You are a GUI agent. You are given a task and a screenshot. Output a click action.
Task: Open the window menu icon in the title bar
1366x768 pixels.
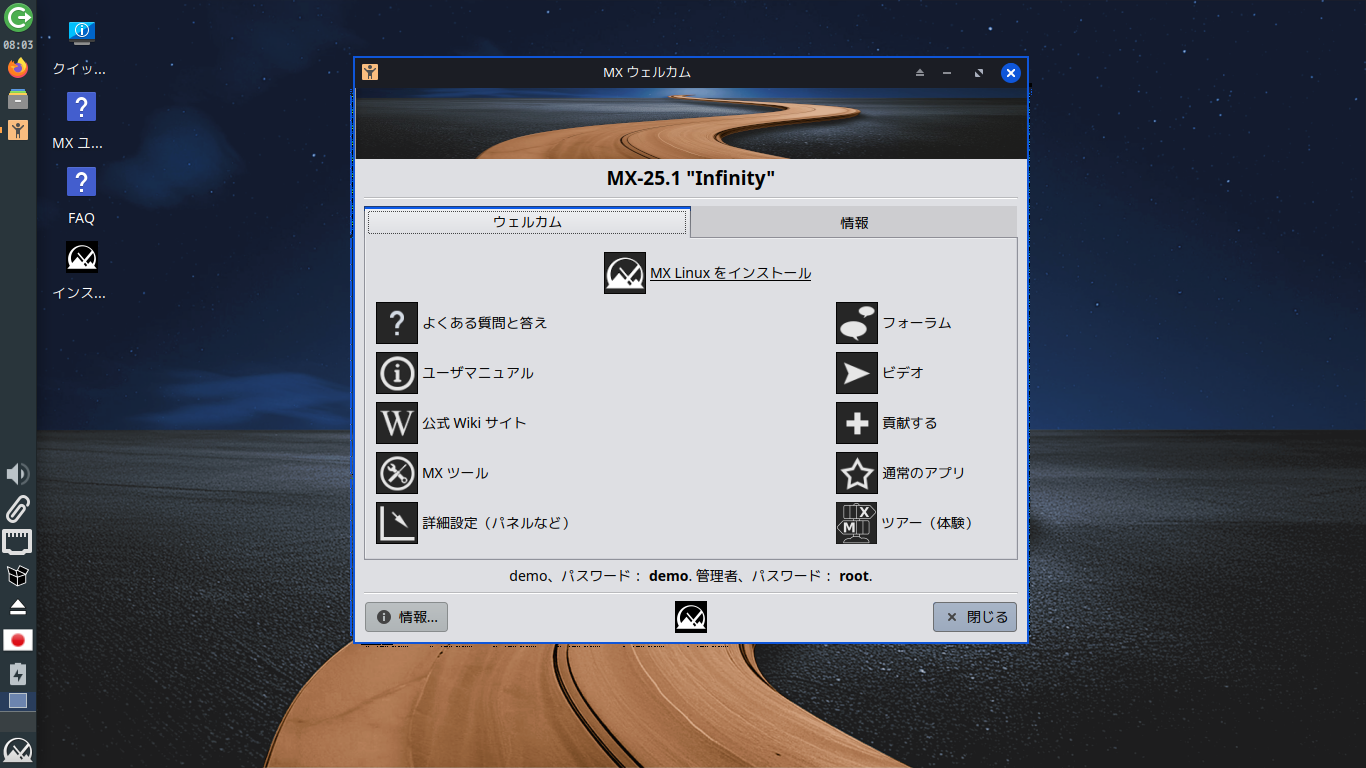click(x=370, y=72)
